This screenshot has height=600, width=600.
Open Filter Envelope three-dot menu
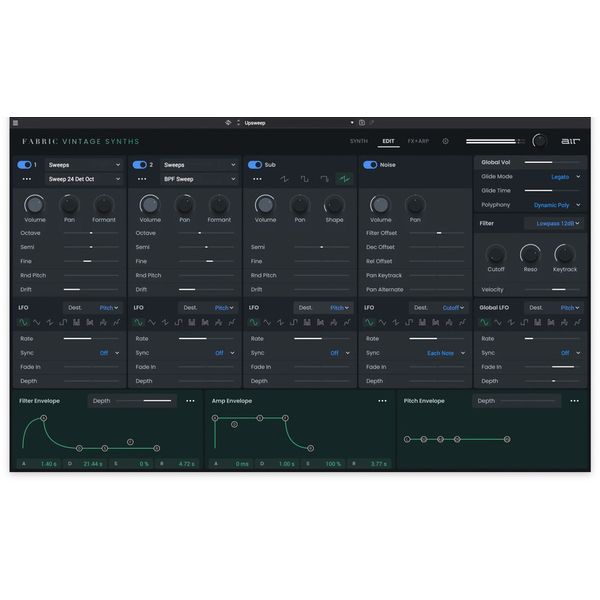190,401
